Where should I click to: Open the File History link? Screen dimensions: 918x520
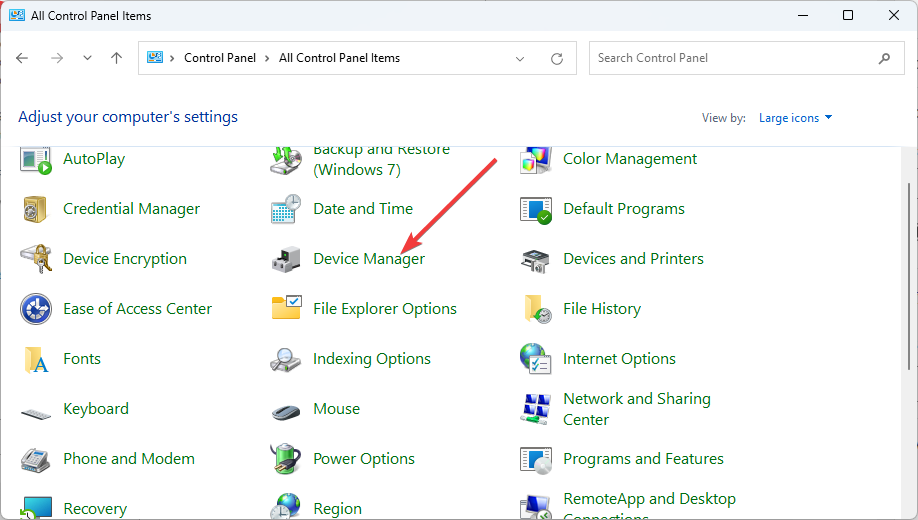pyautogui.click(x=602, y=309)
